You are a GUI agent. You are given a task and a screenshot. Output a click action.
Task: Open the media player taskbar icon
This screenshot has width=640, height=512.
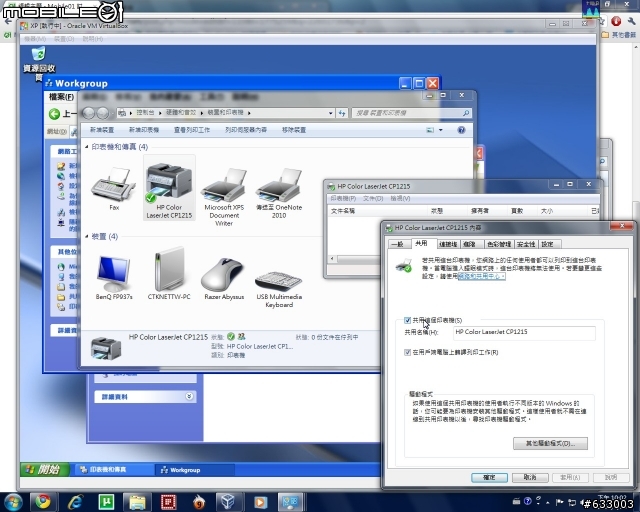coord(260,502)
